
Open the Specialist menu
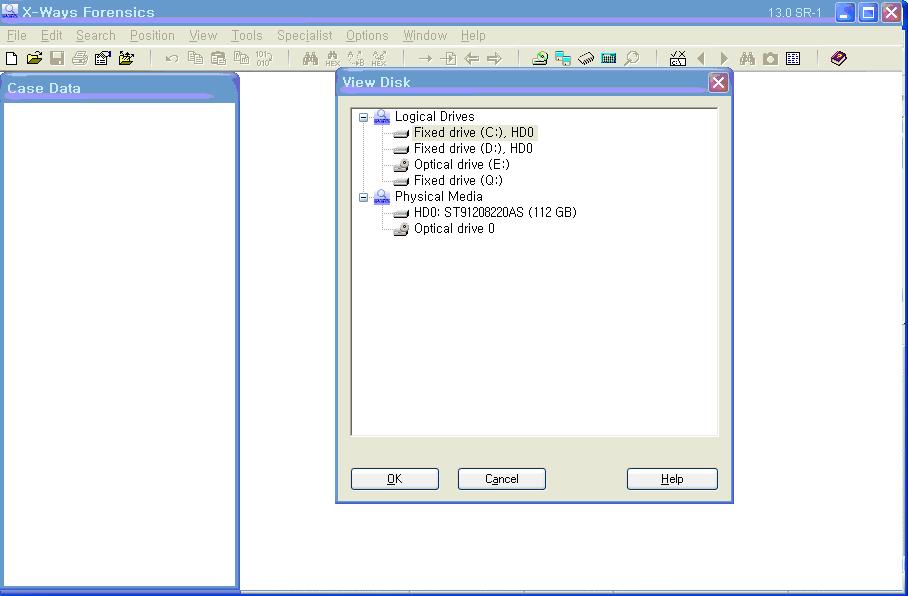click(305, 35)
